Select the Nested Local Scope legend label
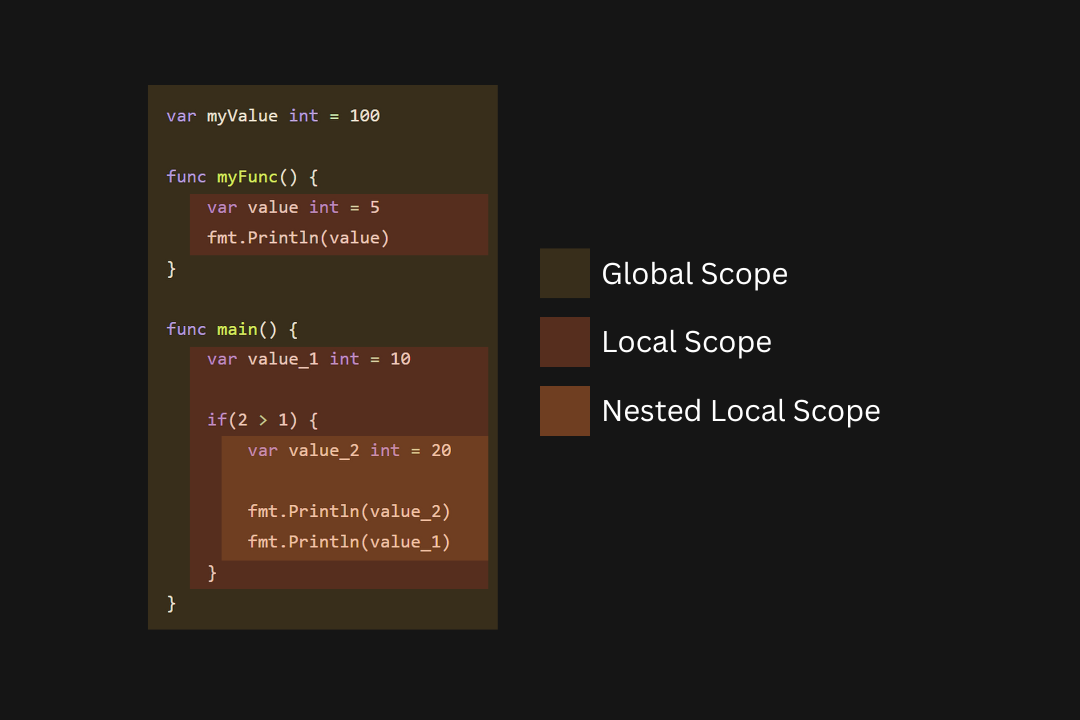 (x=741, y=411)
